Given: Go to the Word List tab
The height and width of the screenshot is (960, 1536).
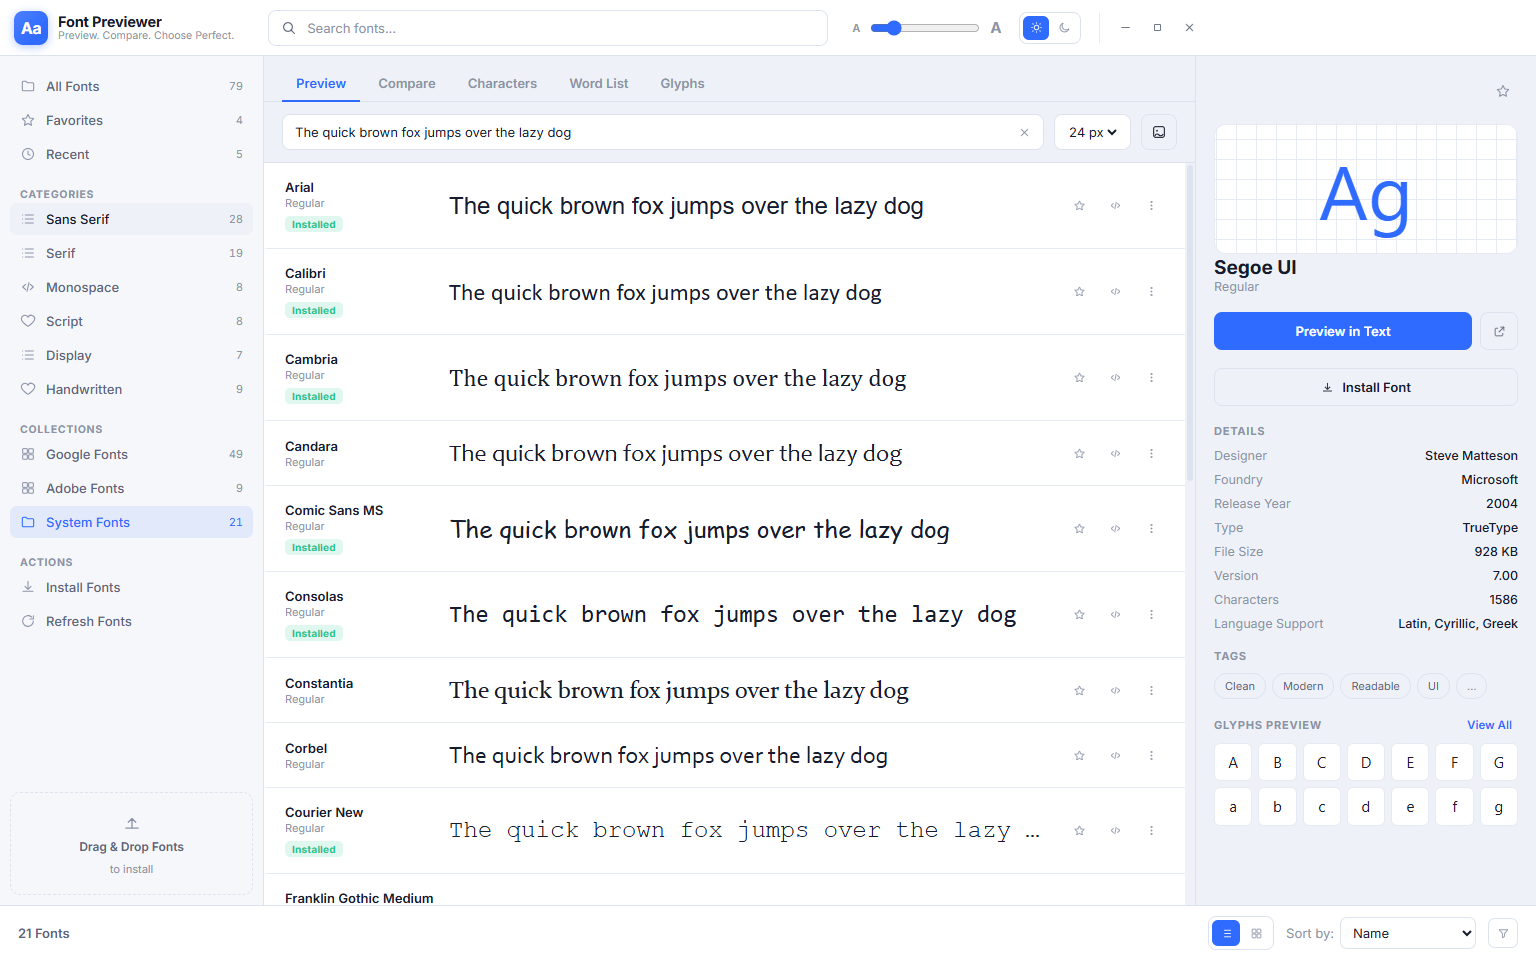Looking at the screenshot, I should coord(599,84).
